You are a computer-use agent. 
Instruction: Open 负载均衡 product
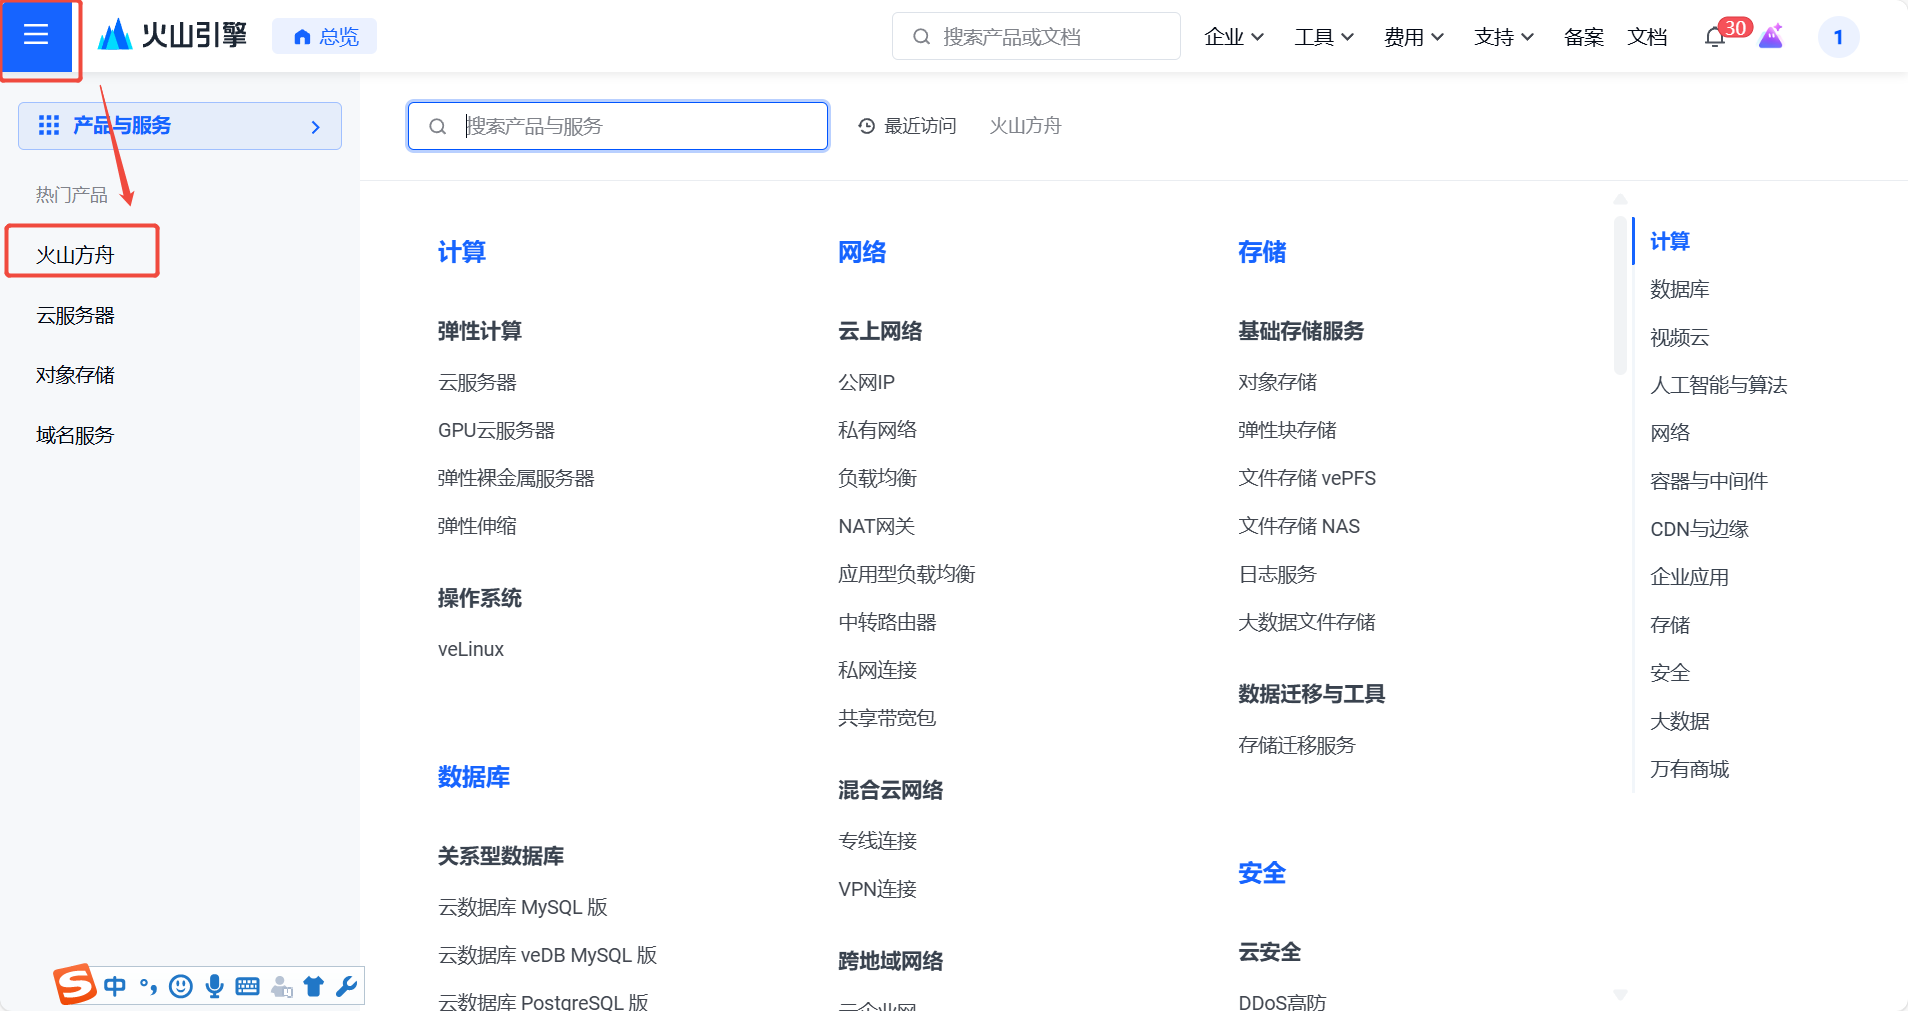tap(878, 478)
